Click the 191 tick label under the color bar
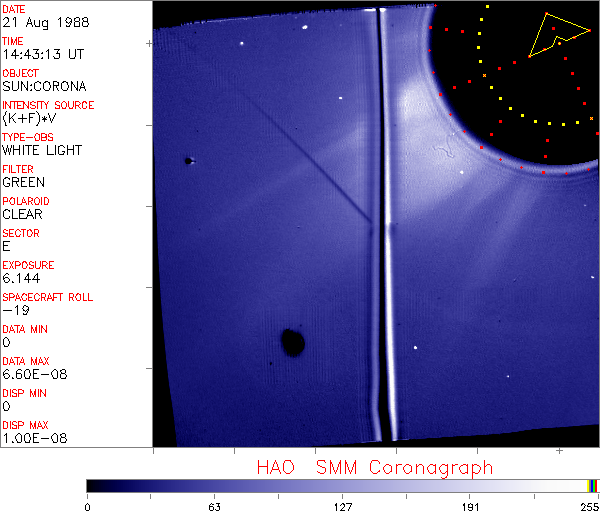The width and height of the screenshot is (600, 512). [470, 506]
